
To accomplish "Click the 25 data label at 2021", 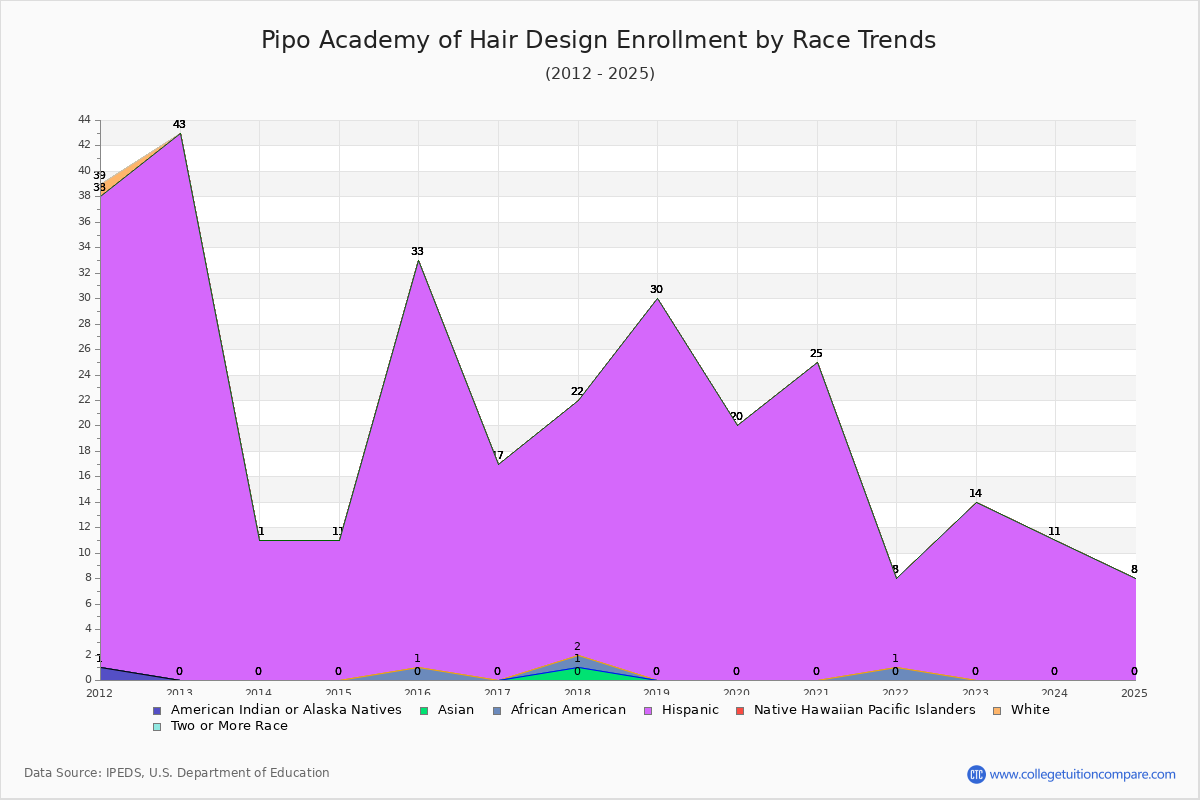I will pos(816,354).
